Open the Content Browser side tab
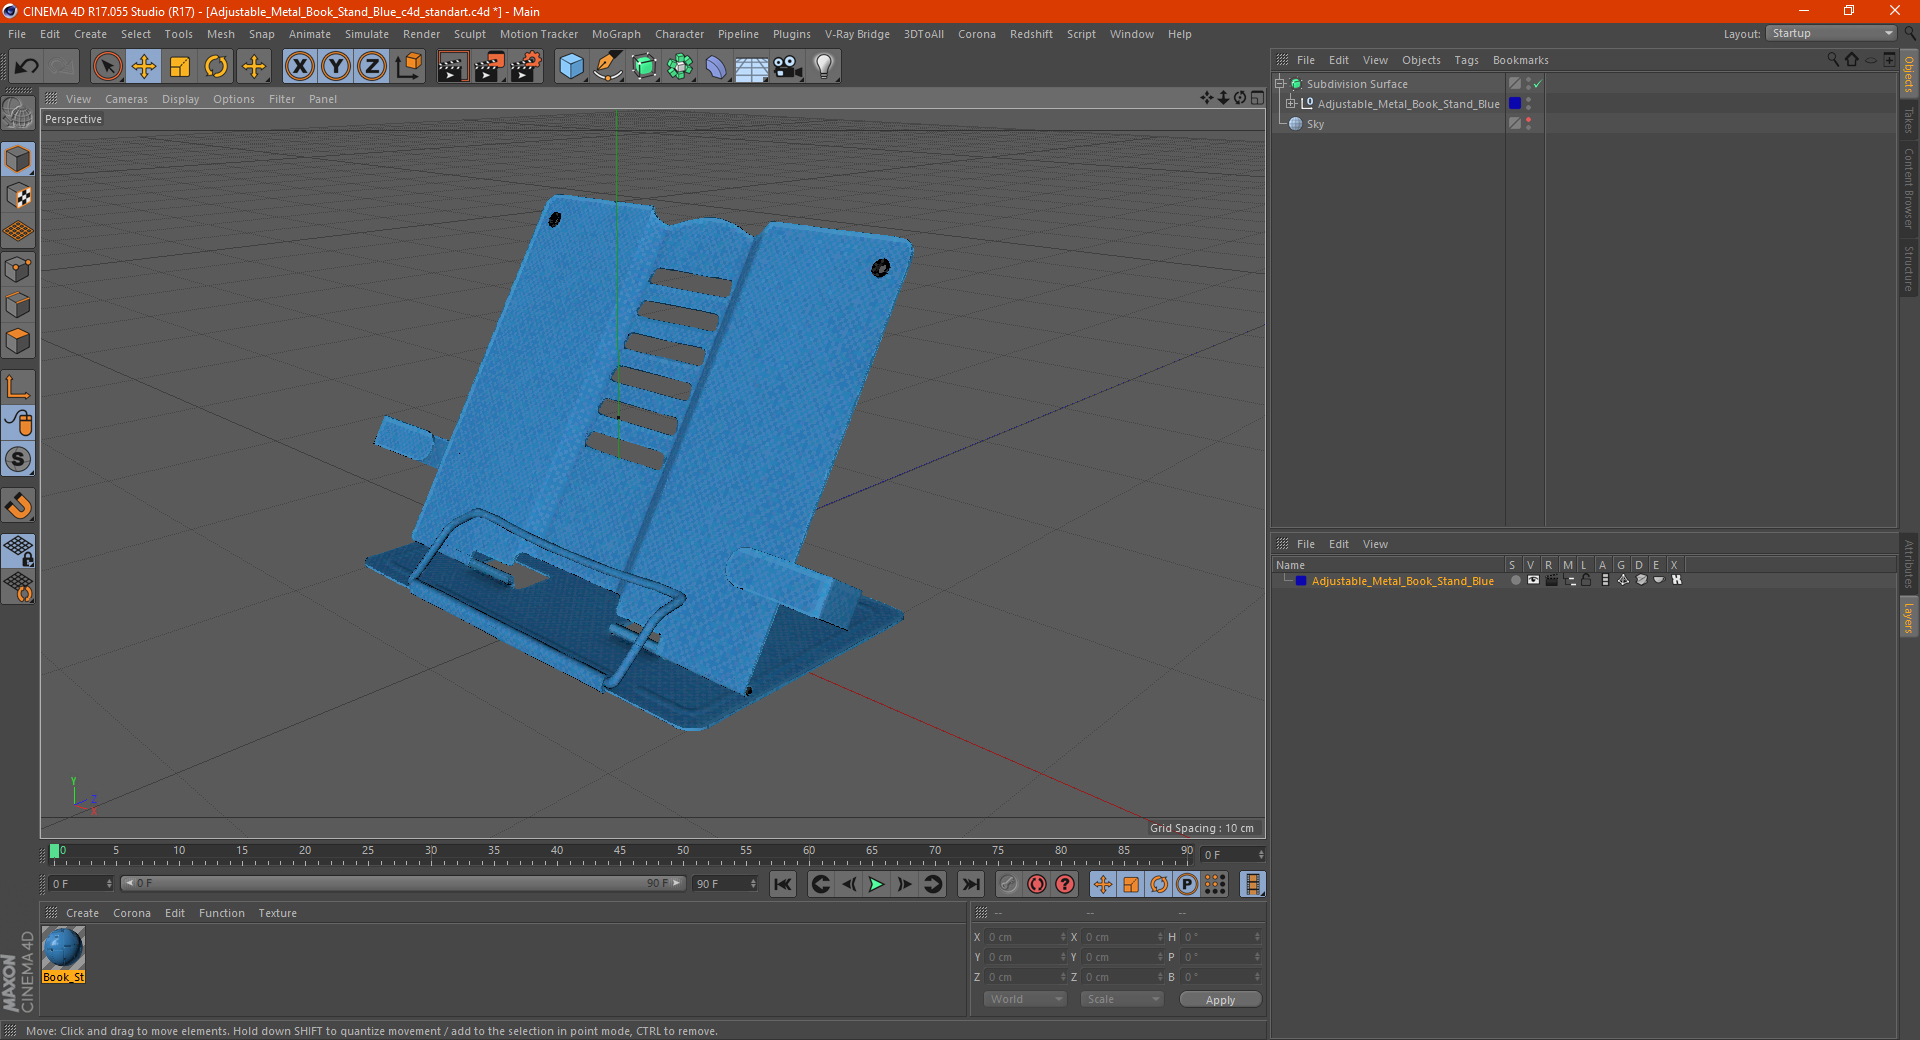This screenshot has width=1920, height=1040. [x=1909, y=188]
